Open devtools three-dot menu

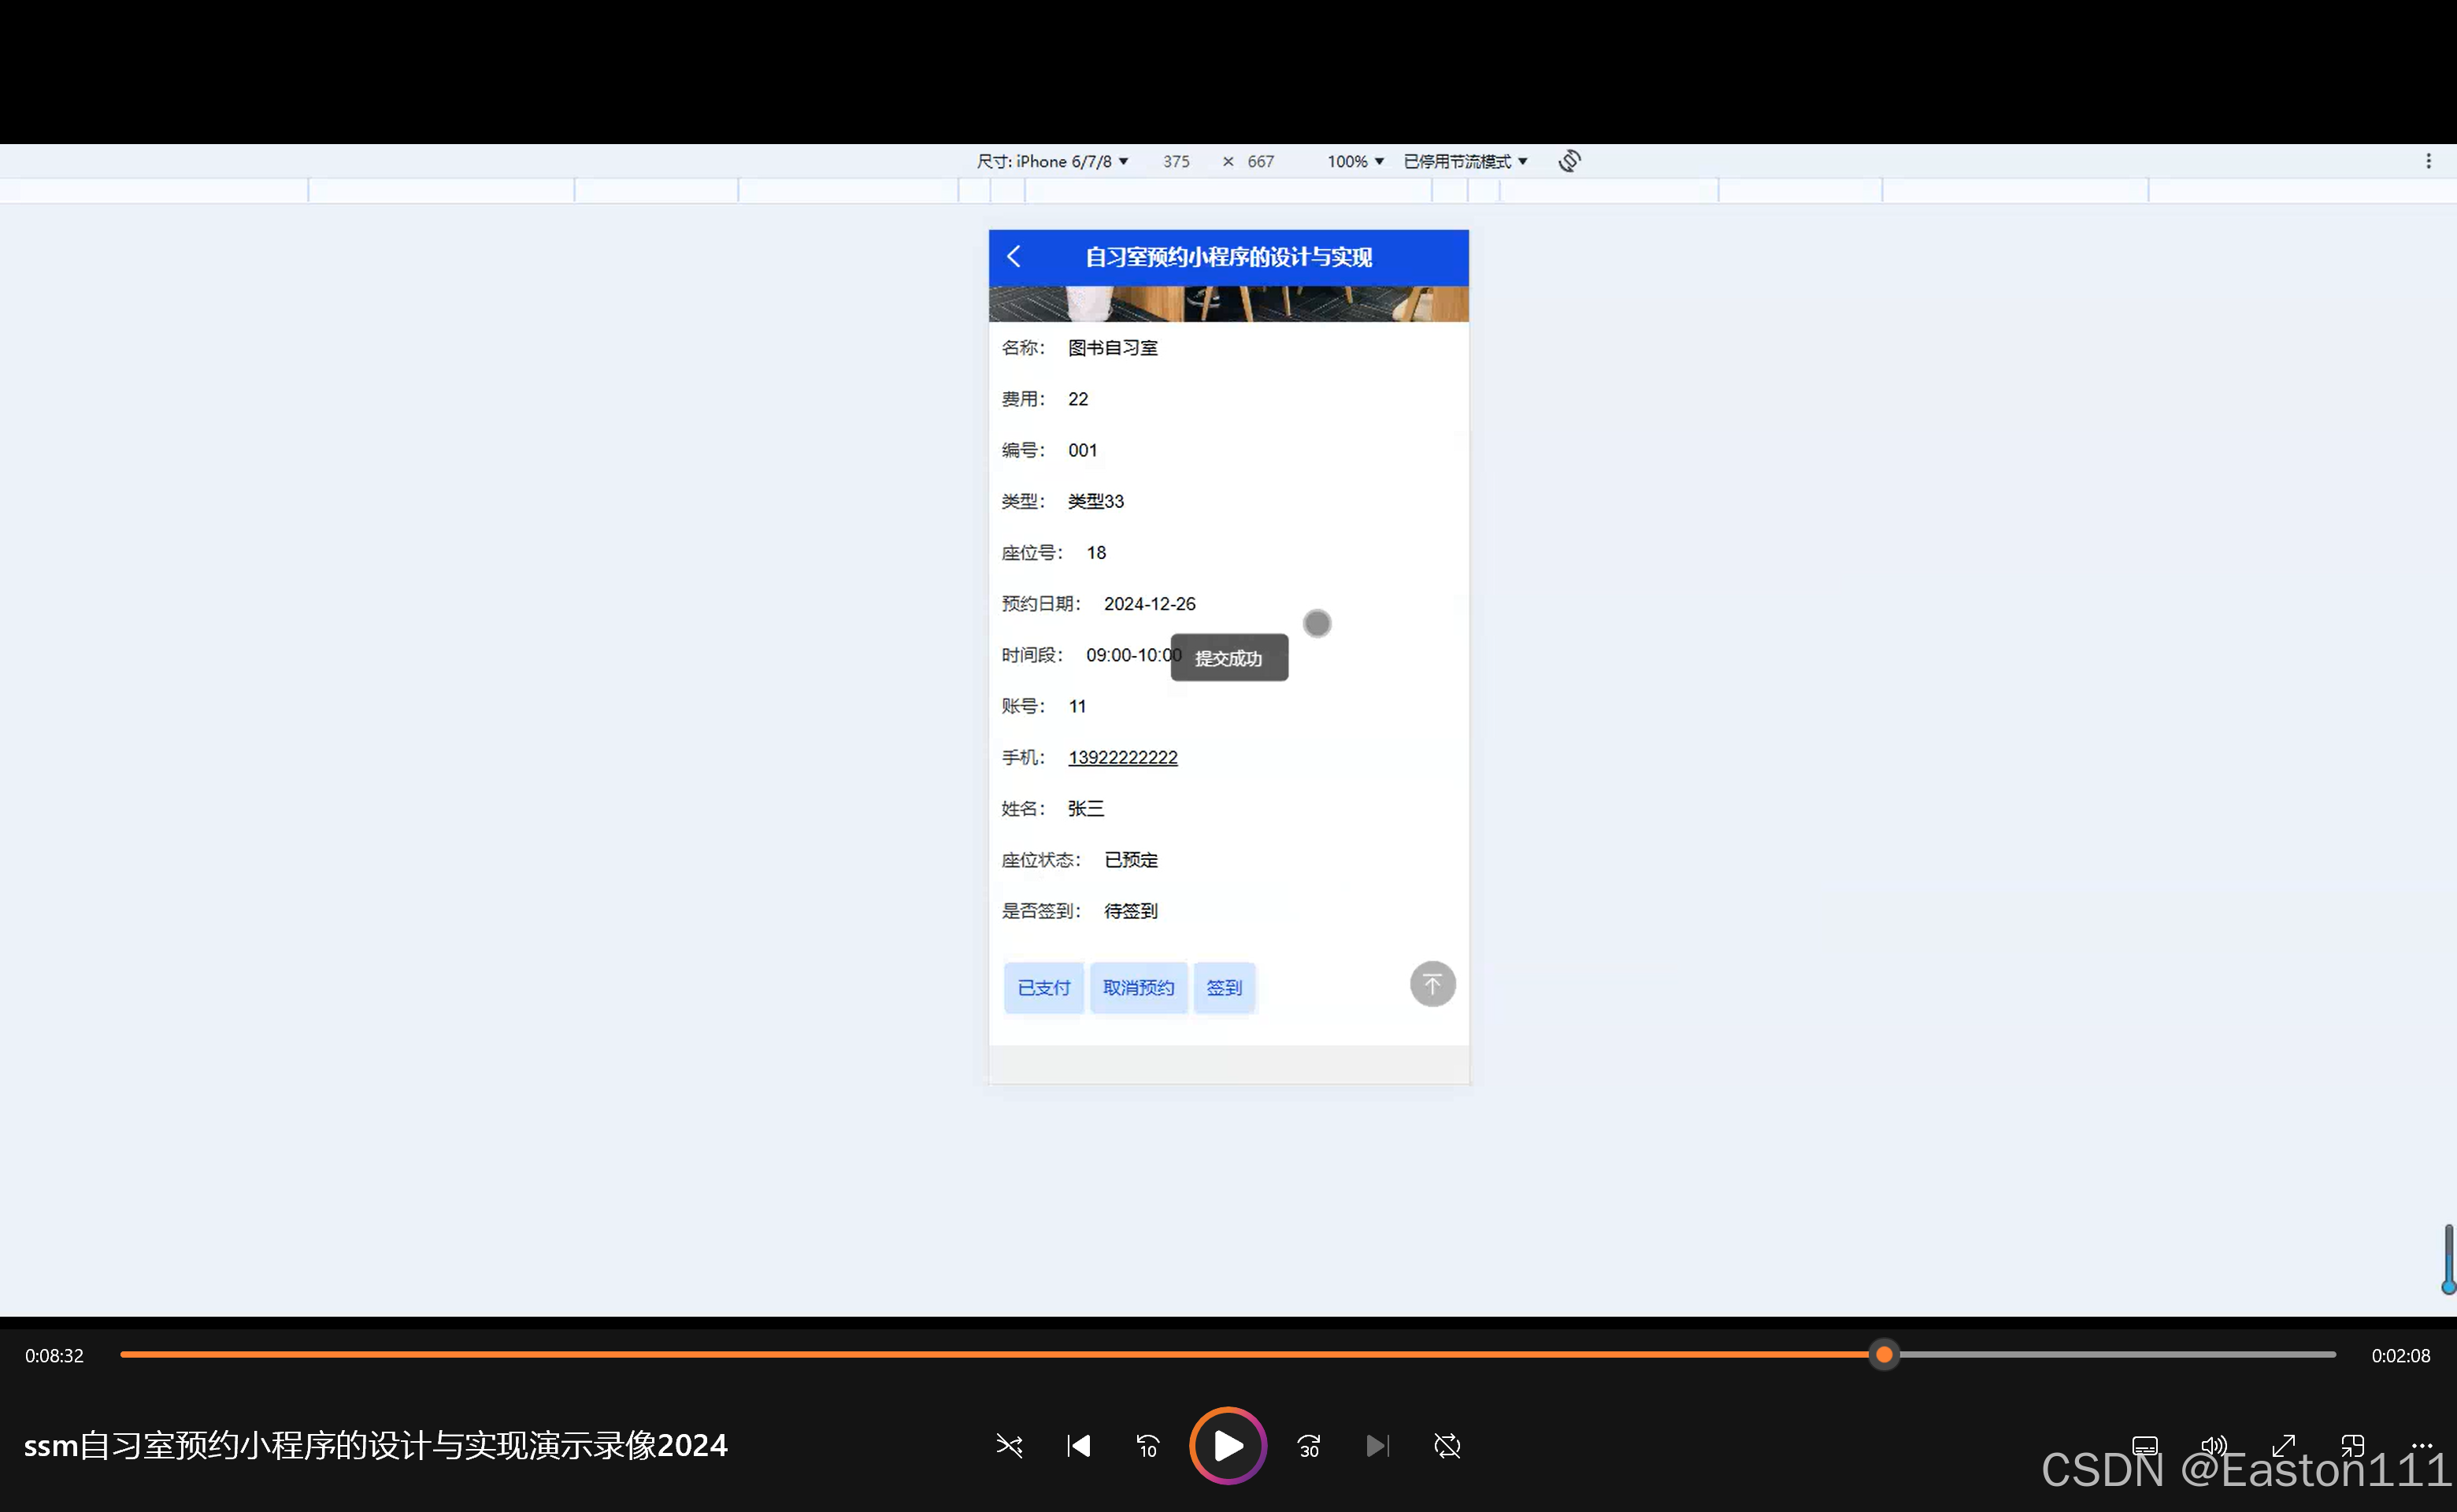click(x=2428, y=161)
